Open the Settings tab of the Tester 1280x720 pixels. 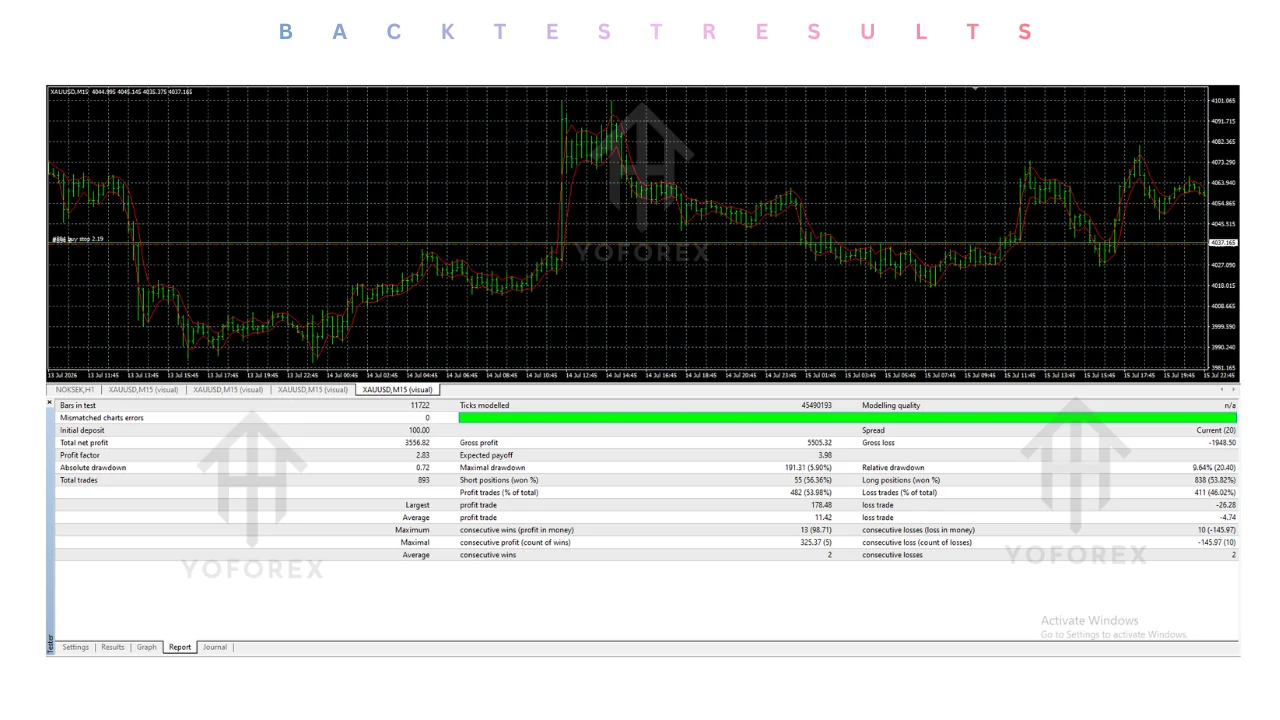tap(76, 647)
